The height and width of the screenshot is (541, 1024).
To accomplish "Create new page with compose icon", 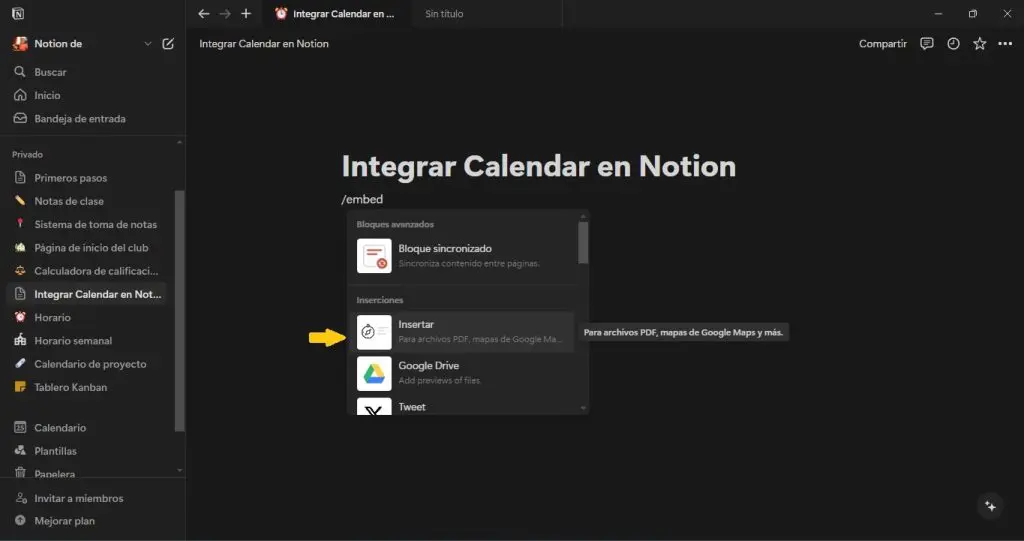I will [168, 44].
